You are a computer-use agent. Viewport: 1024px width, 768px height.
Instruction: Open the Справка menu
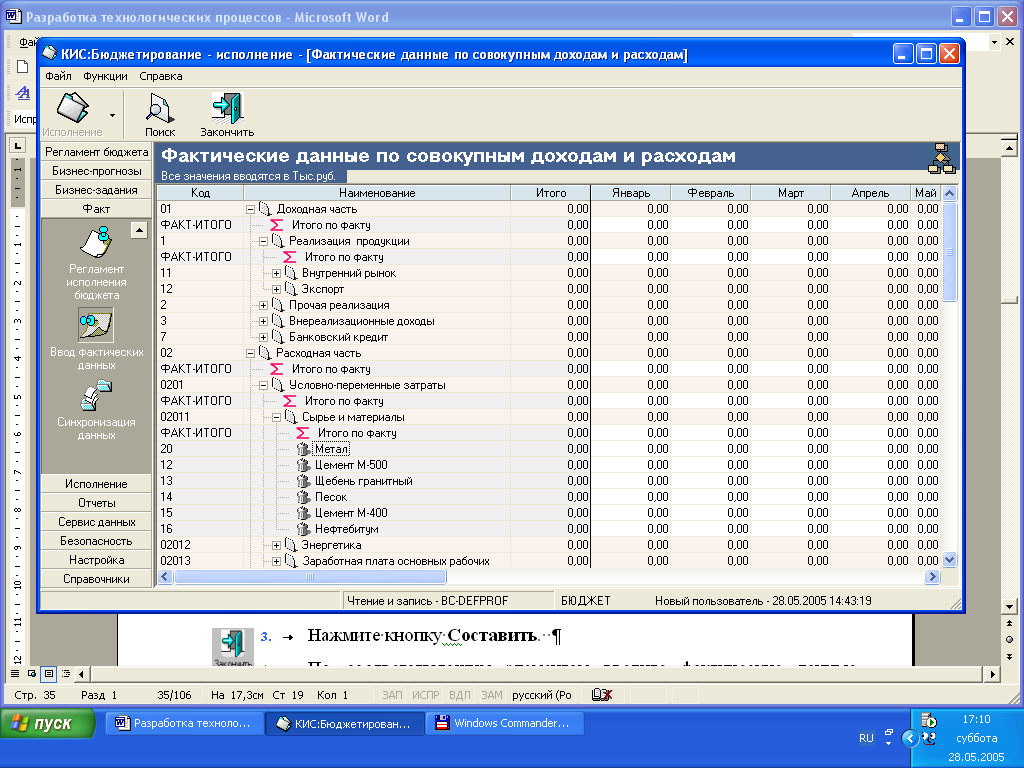(161, 76)
